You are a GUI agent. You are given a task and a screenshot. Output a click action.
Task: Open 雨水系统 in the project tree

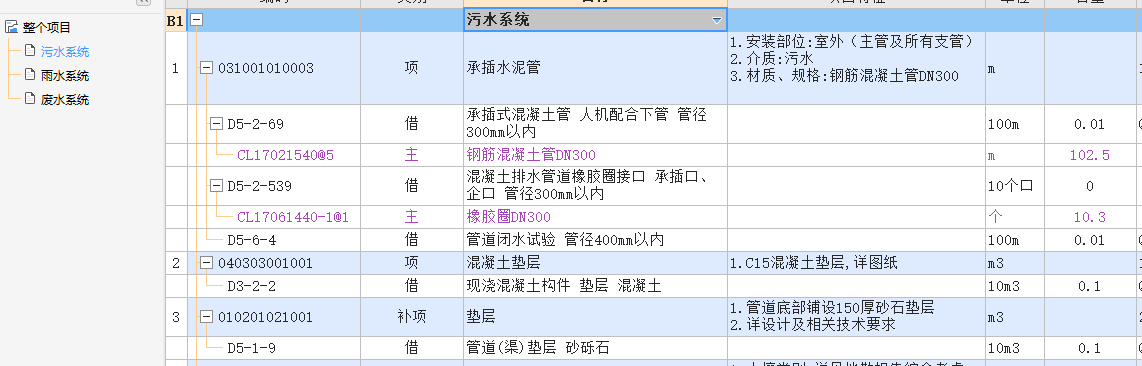65,76
